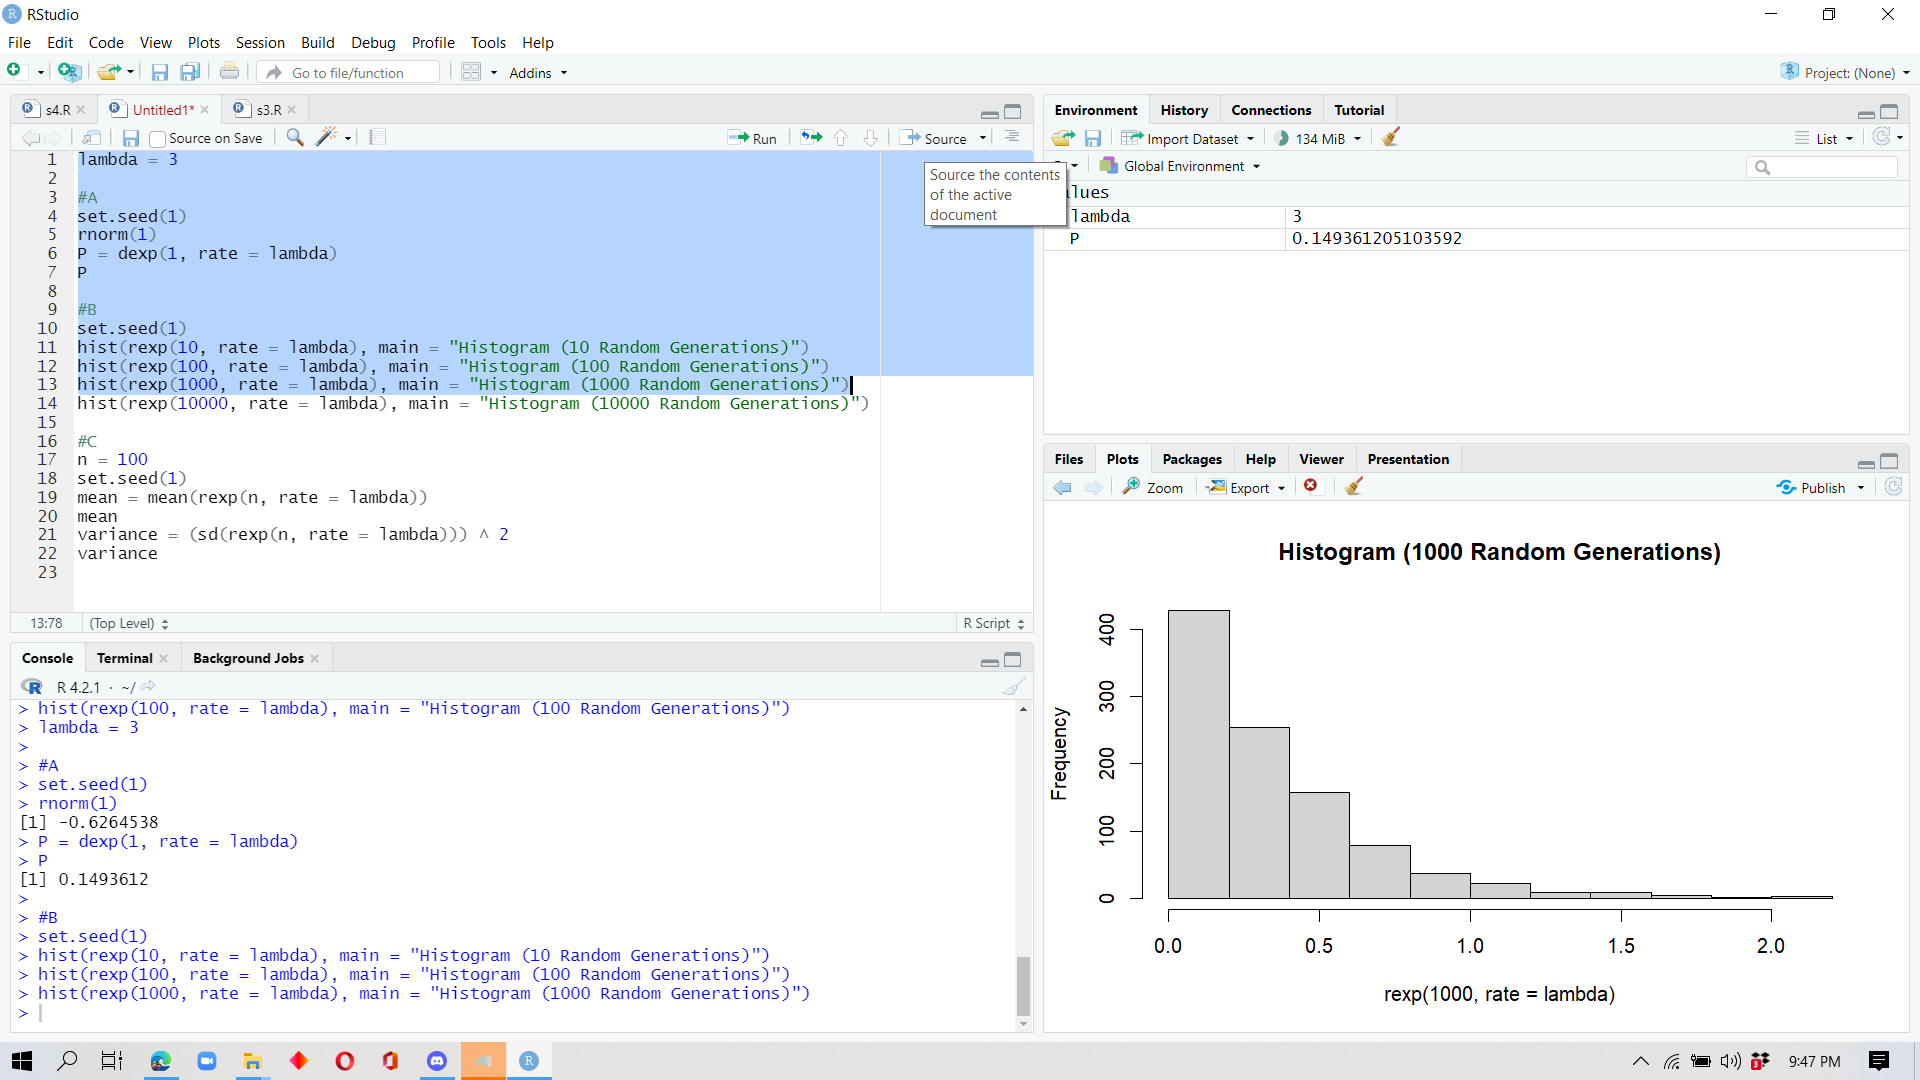Print the current file

click(x=229, y=71)
